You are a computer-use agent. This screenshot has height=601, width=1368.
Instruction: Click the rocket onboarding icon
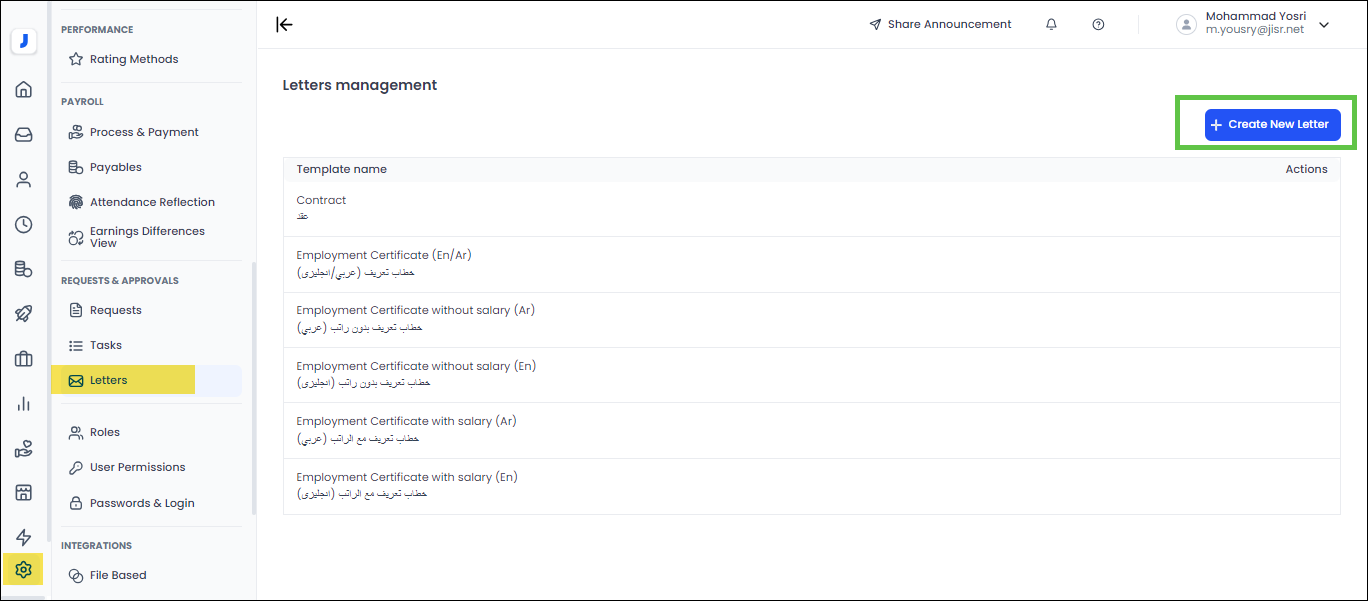23,313
